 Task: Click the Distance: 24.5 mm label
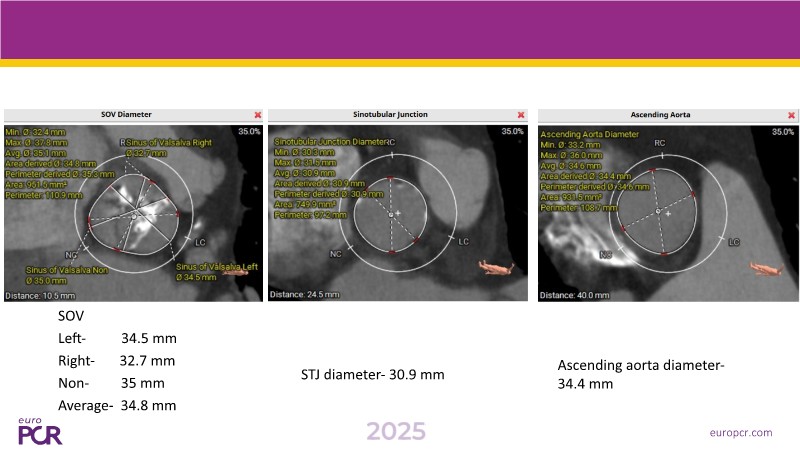304,295
